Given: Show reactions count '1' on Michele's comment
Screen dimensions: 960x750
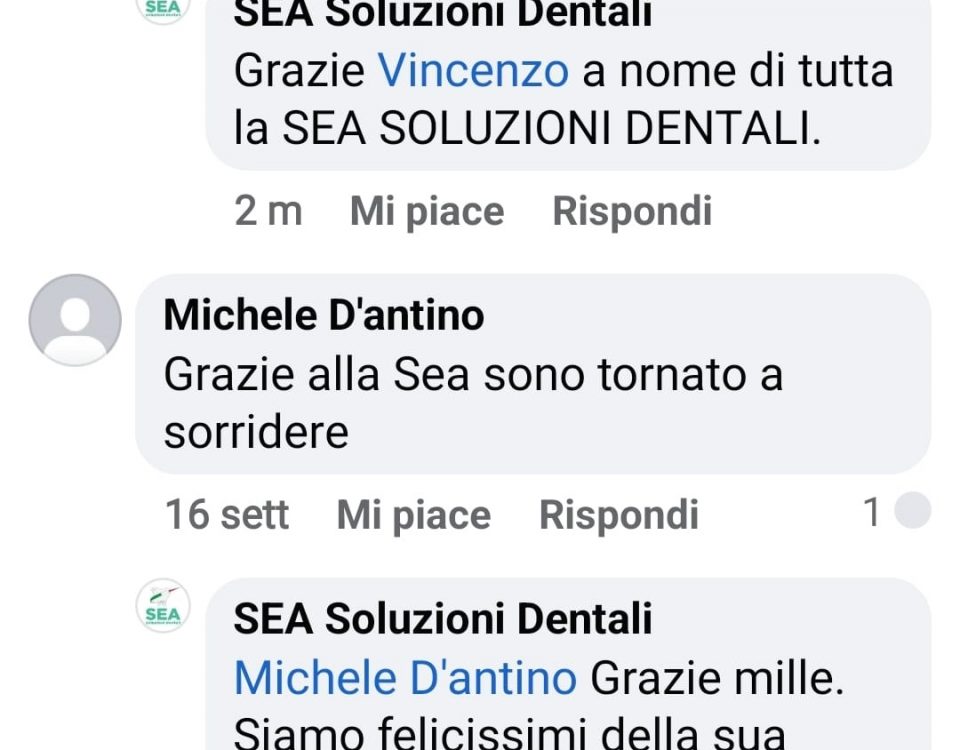Looking at the screenshot, I should (x=871, y=511).
